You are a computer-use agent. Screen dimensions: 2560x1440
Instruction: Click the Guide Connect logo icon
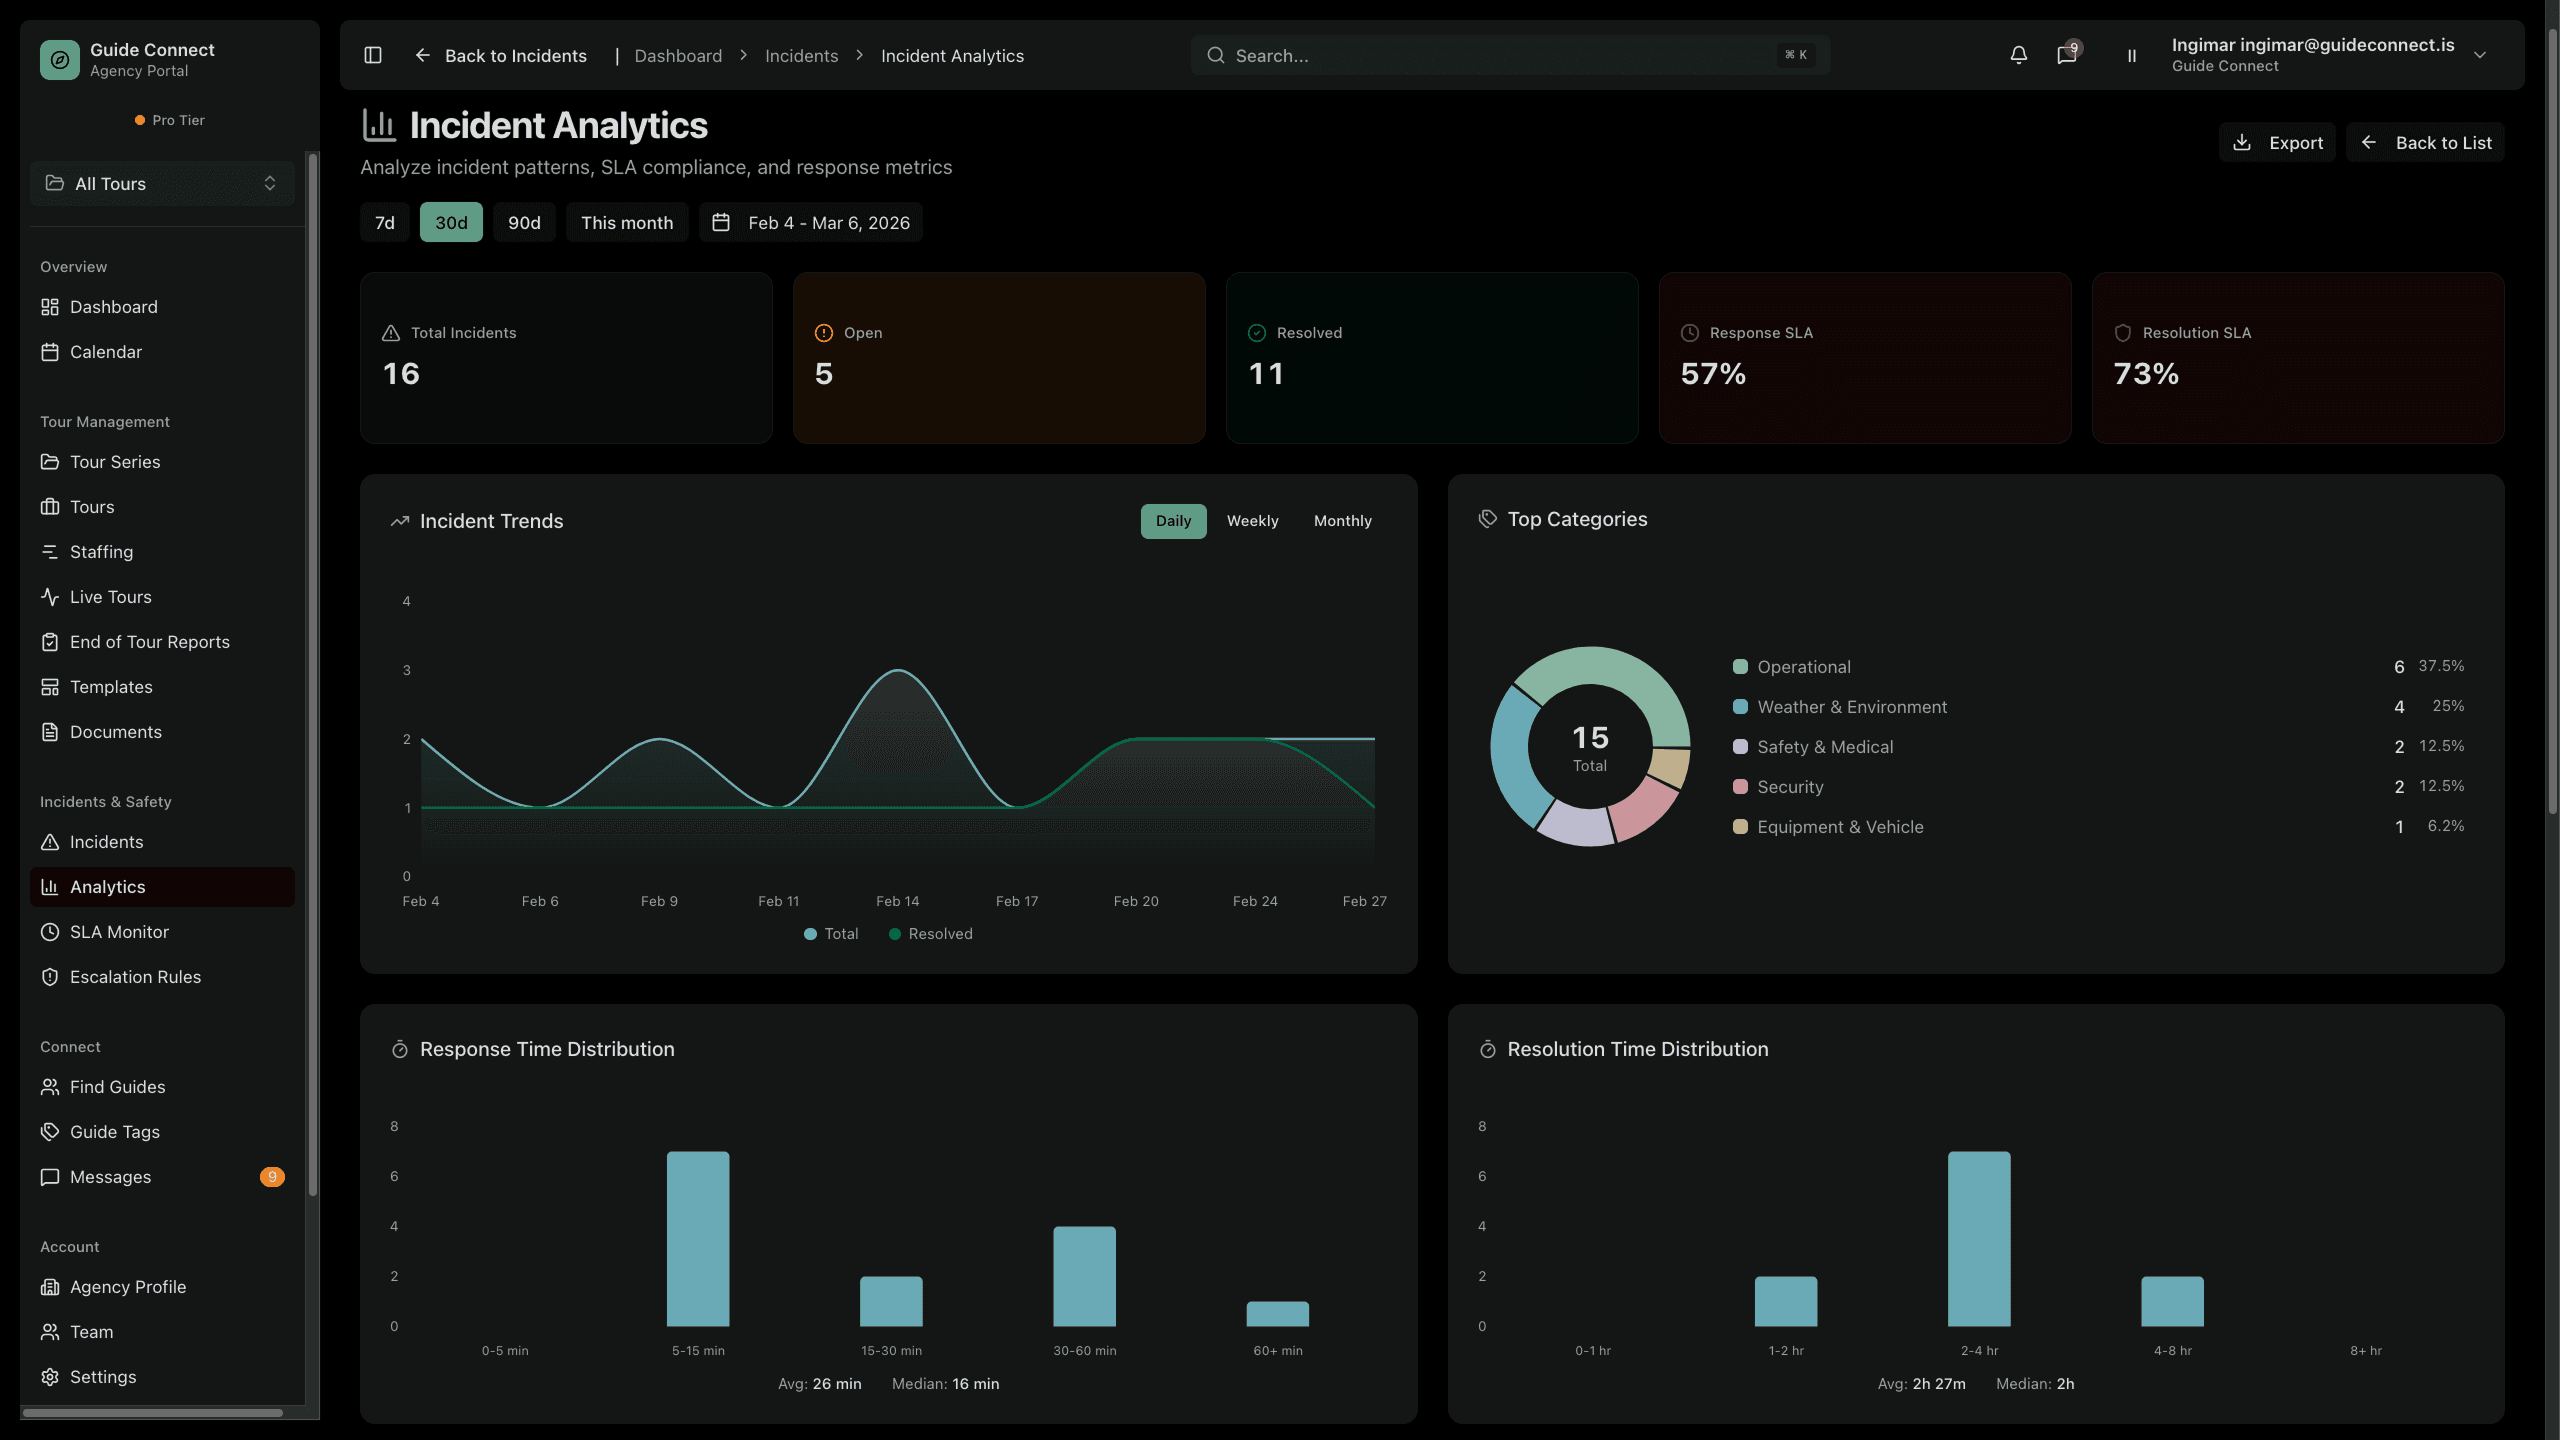(x=59, y=60)
